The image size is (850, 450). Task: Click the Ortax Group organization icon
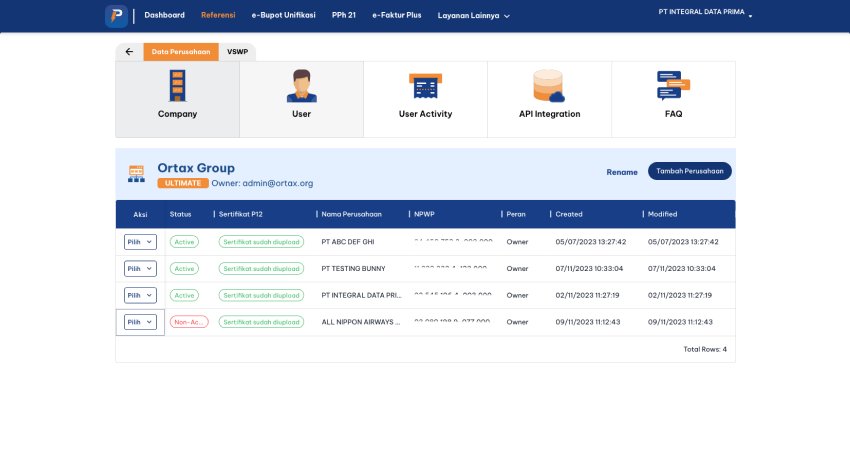pos(136,174)
